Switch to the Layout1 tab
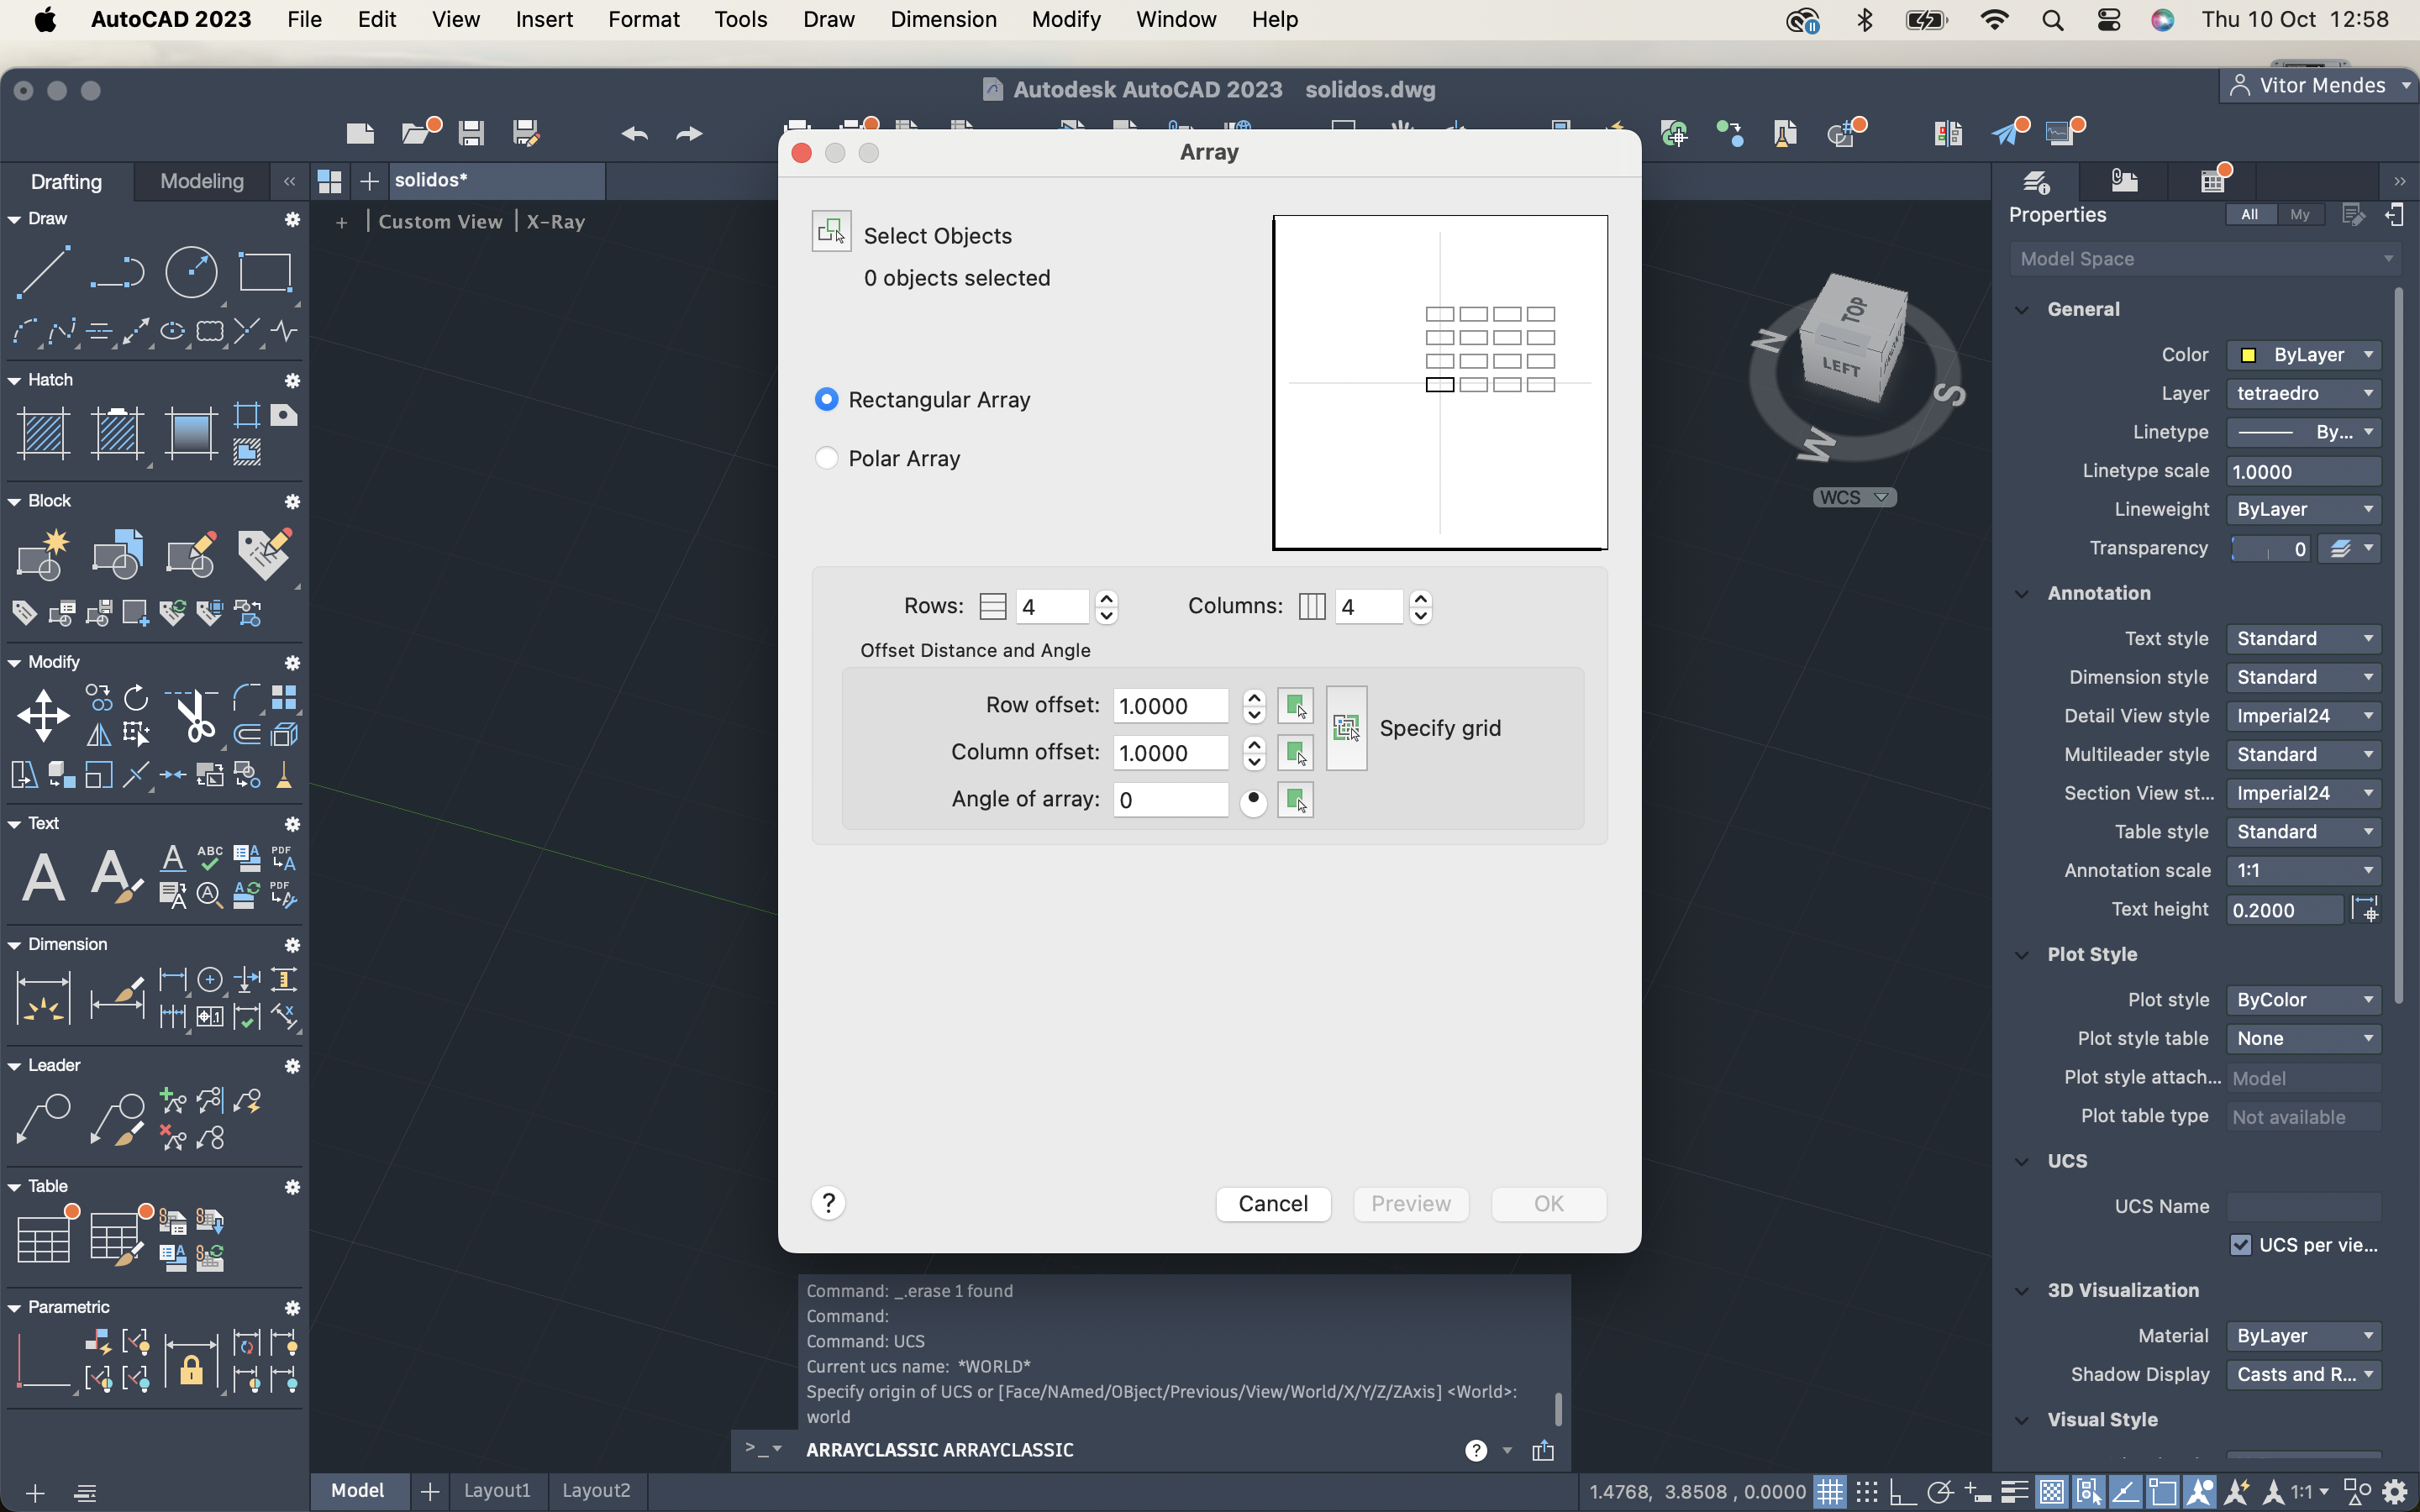The image size is (2420, 1512). click(x=497, y=1491)
